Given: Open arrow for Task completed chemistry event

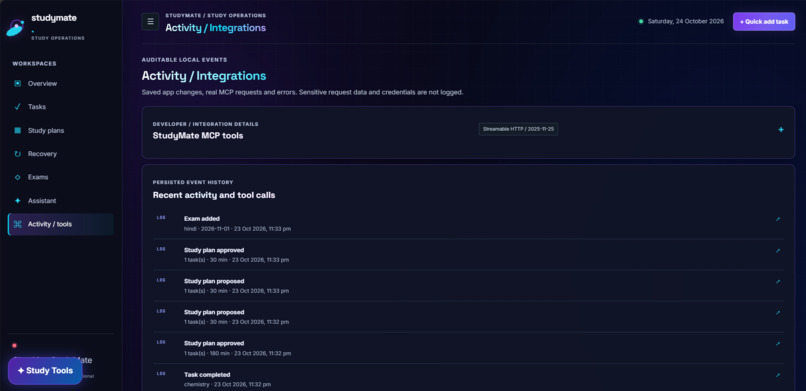Looking at the screenshot, I should click(x=778, y=375).
